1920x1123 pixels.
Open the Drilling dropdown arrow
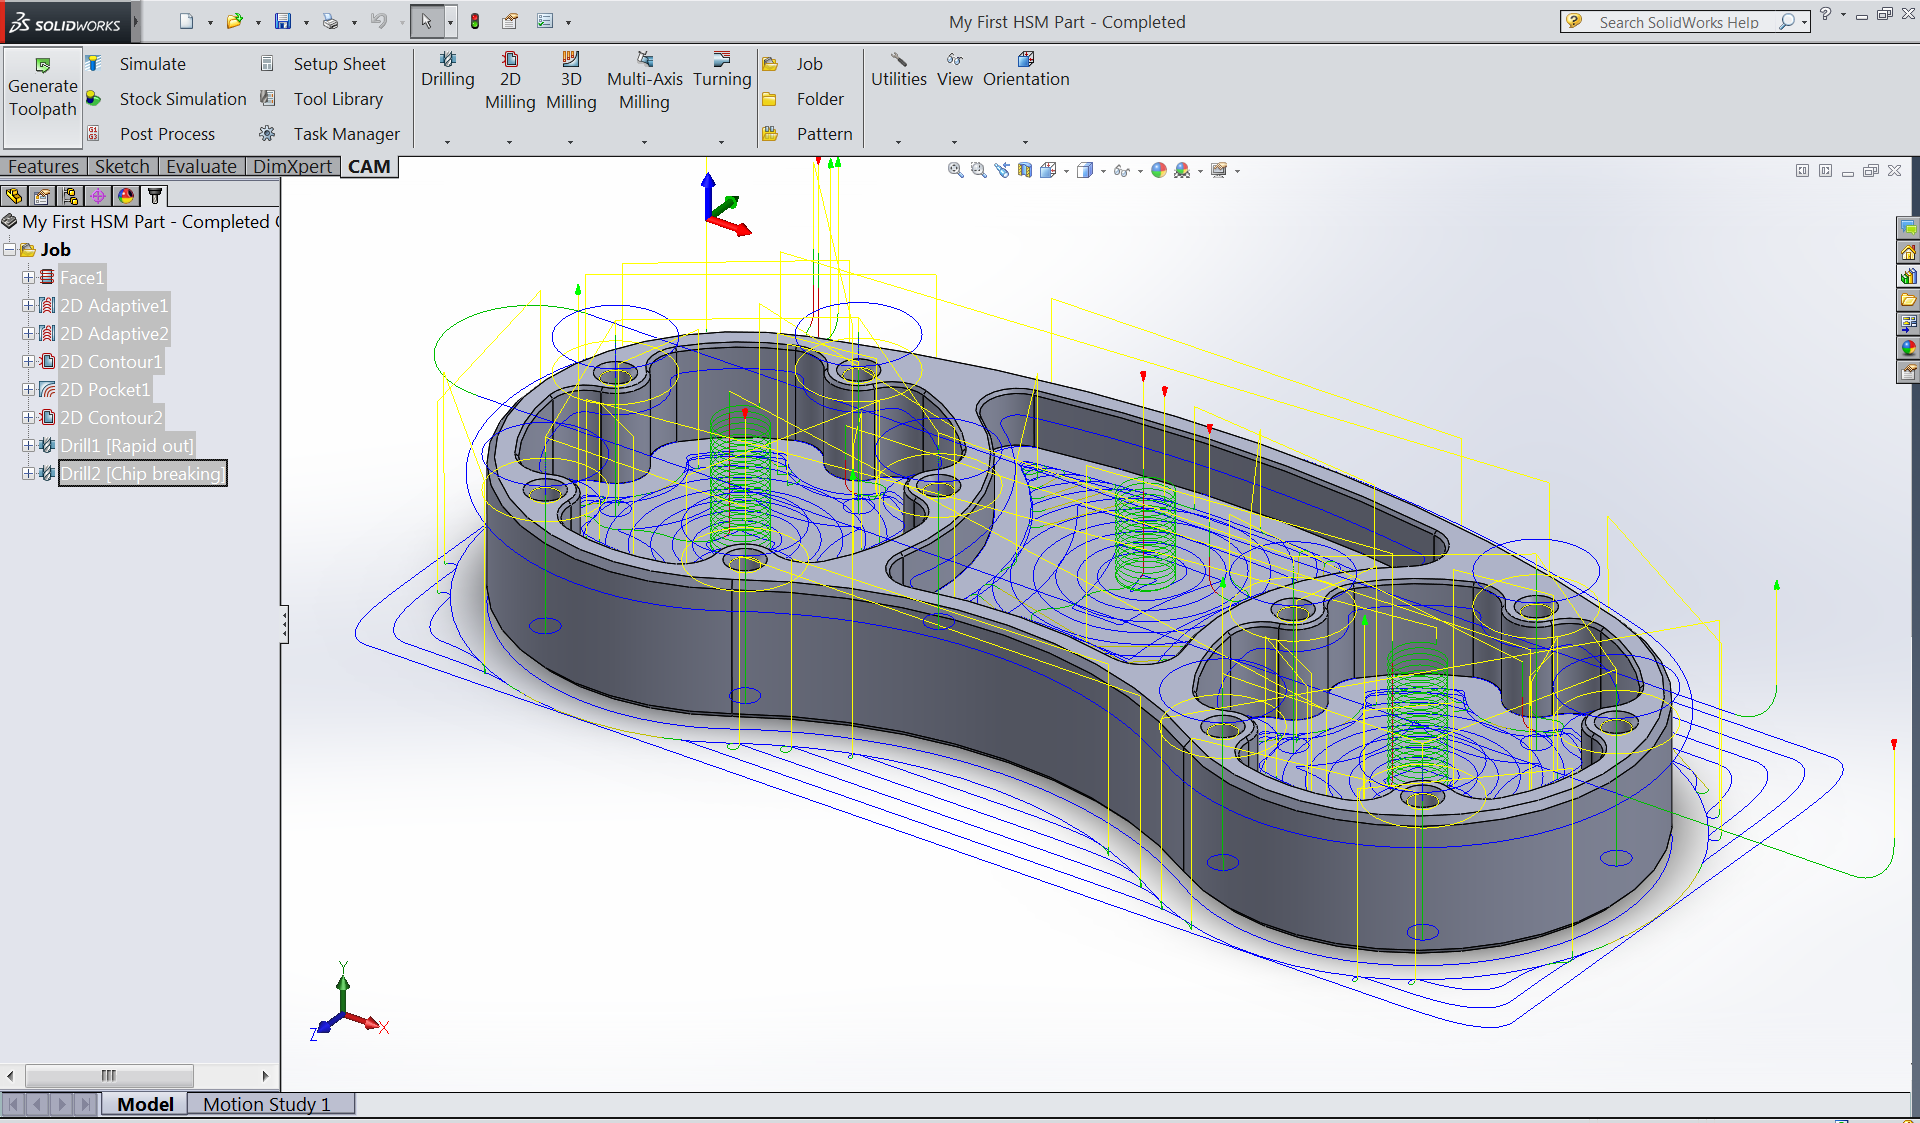click(x=447, y=142)
